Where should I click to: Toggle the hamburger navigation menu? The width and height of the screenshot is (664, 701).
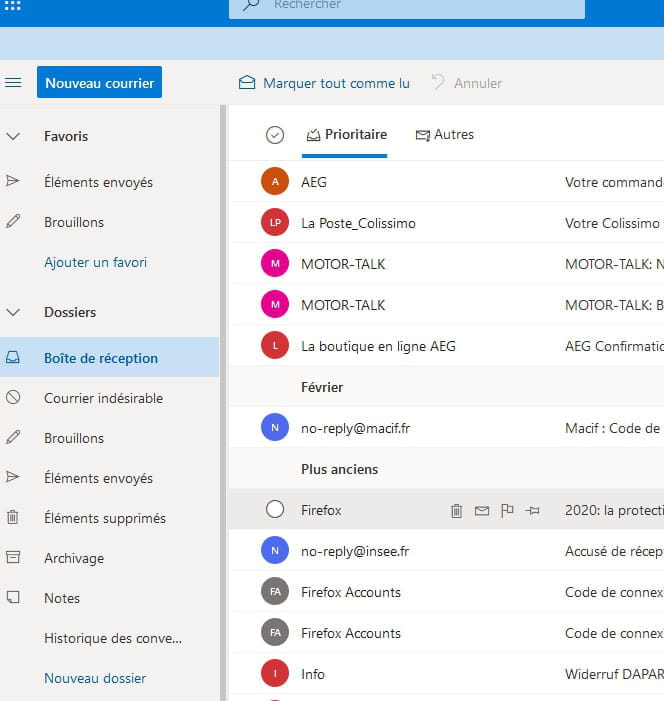[x=13, y=83]
